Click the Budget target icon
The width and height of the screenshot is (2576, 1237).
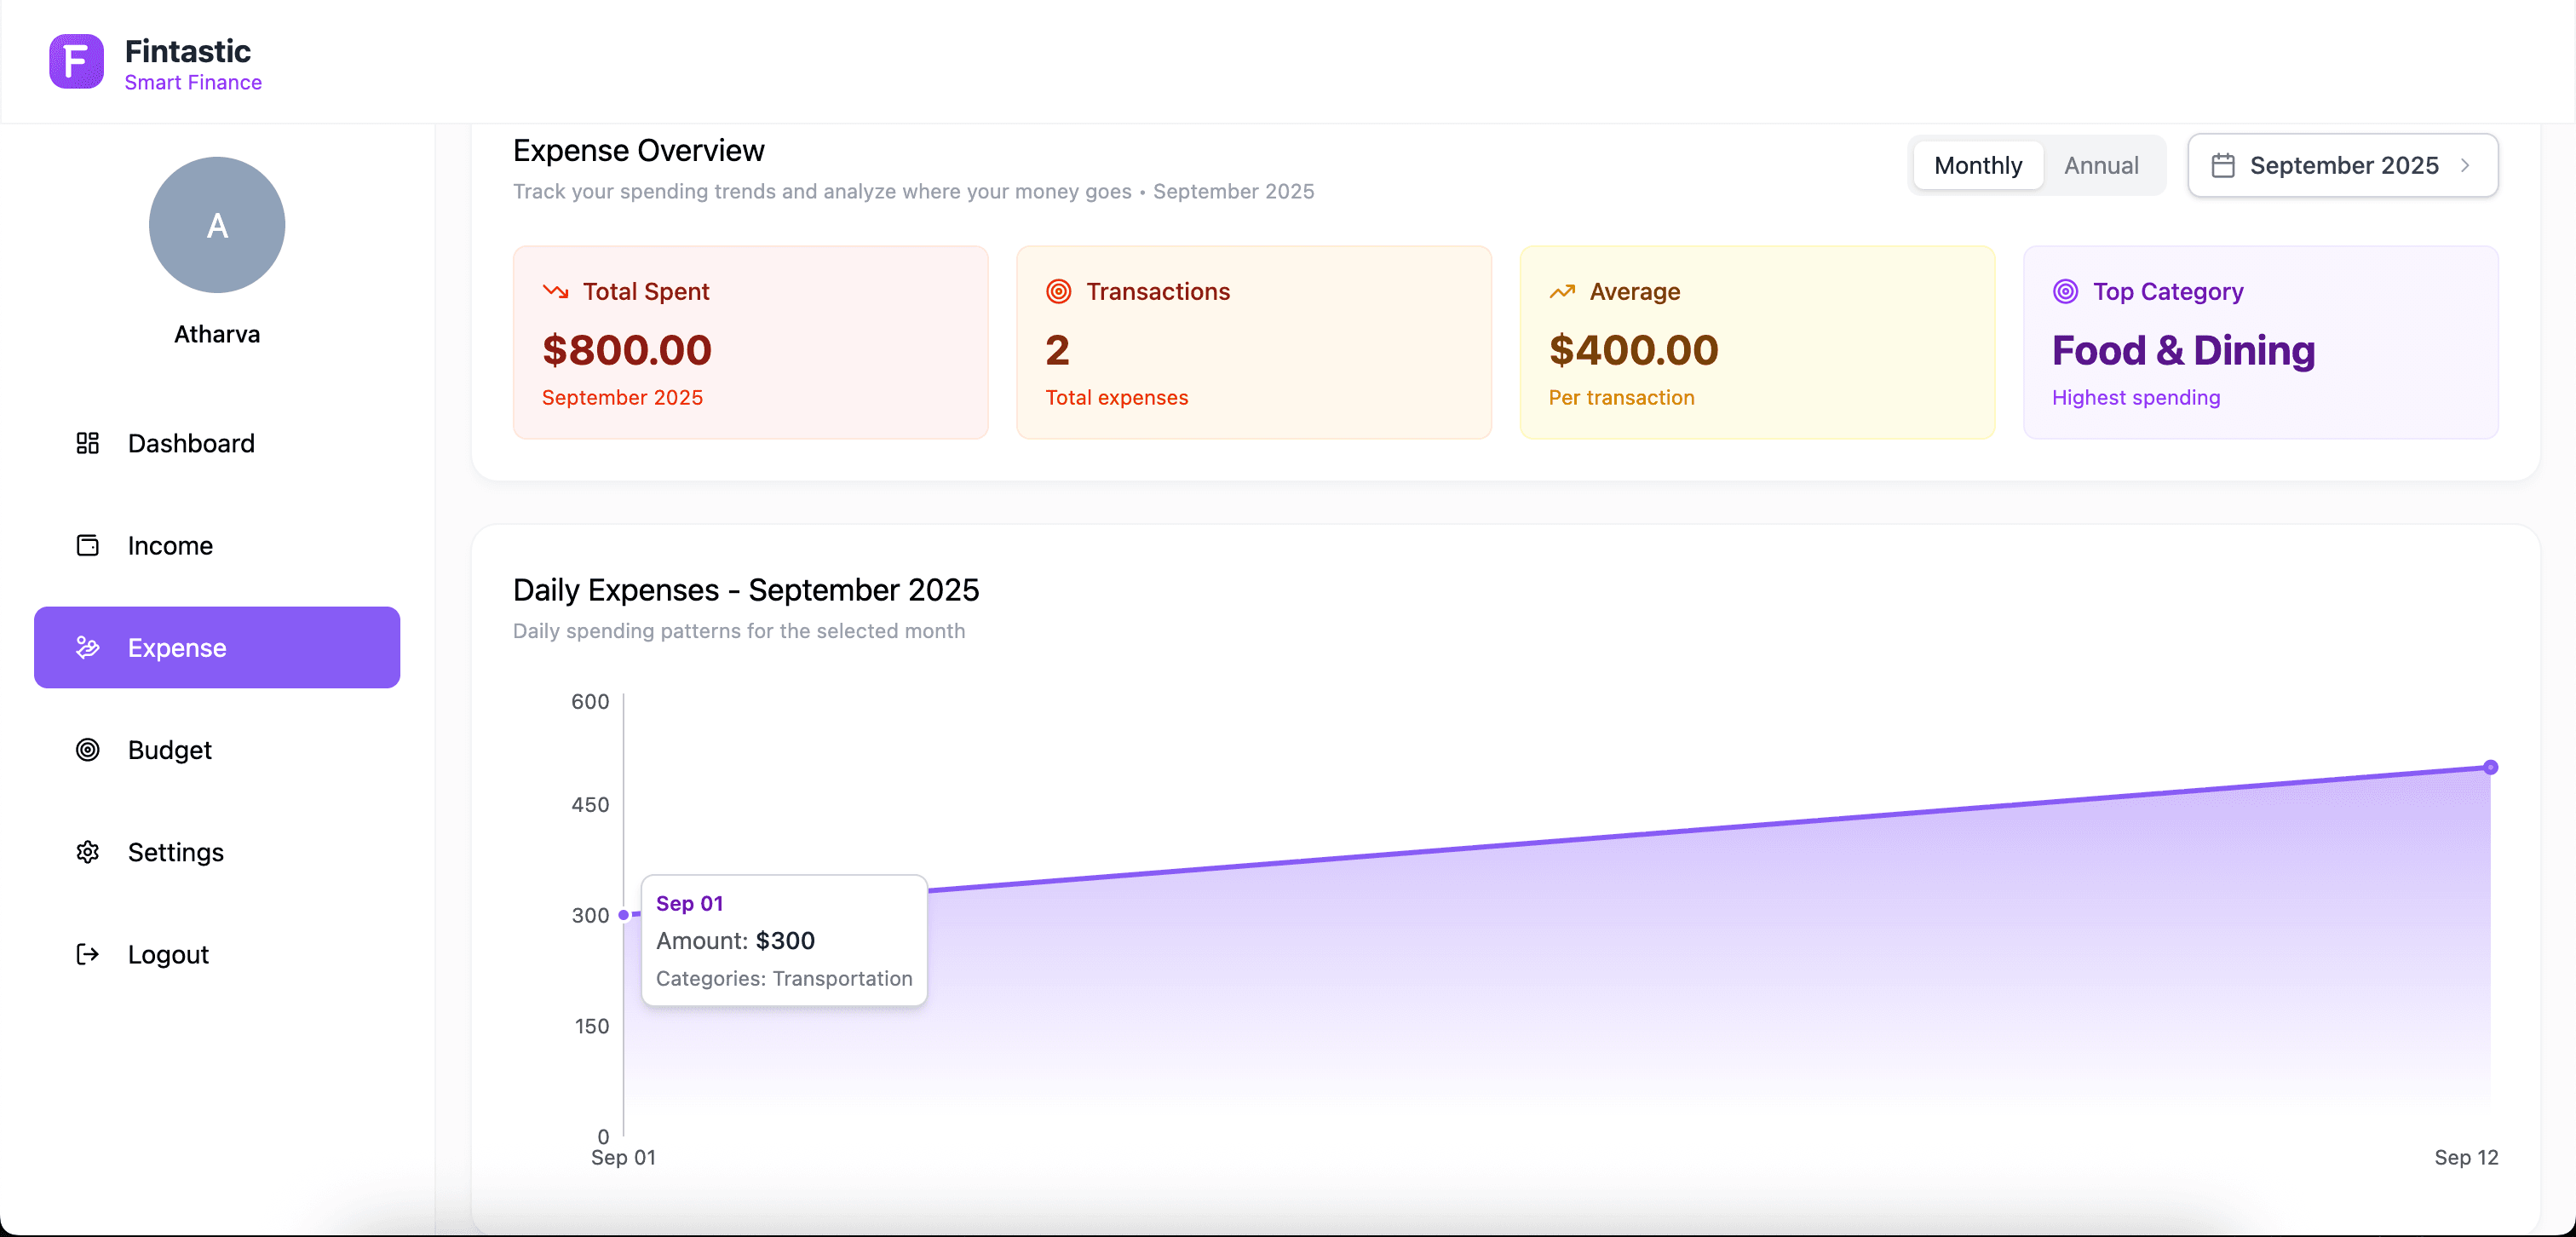coord(87,750)
